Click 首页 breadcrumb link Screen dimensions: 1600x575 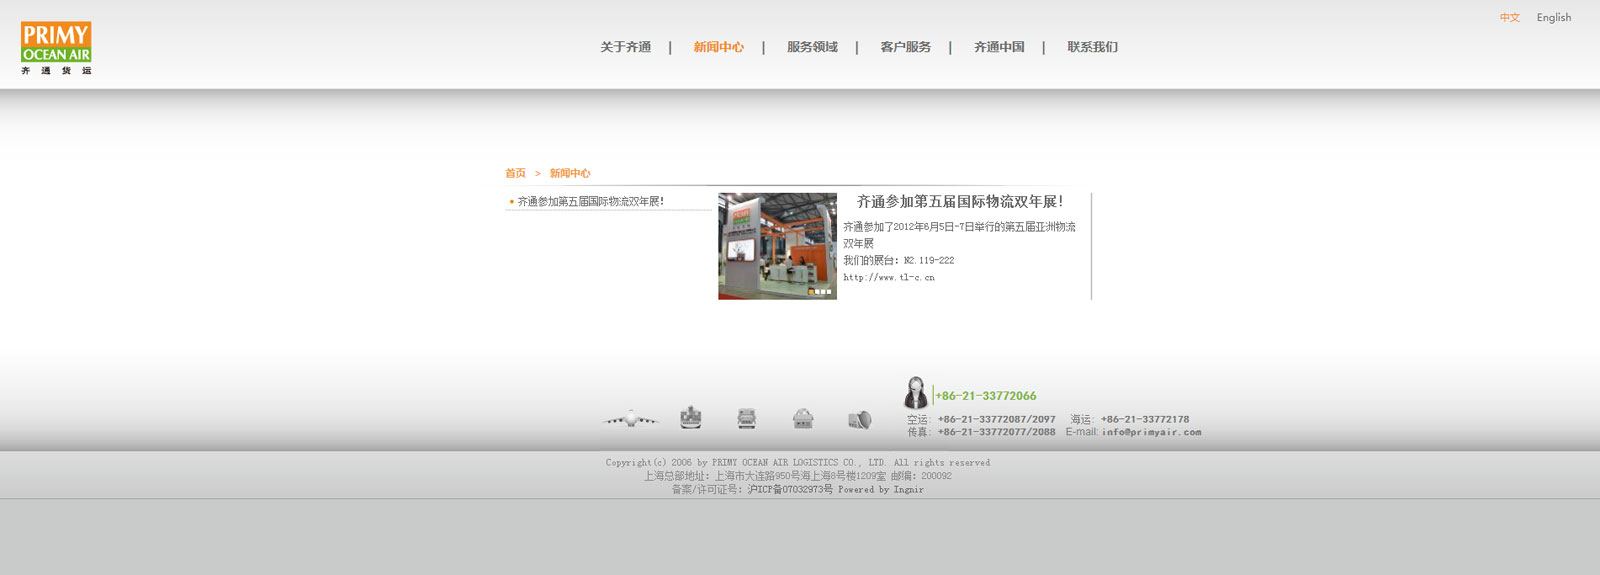[515, 173]
